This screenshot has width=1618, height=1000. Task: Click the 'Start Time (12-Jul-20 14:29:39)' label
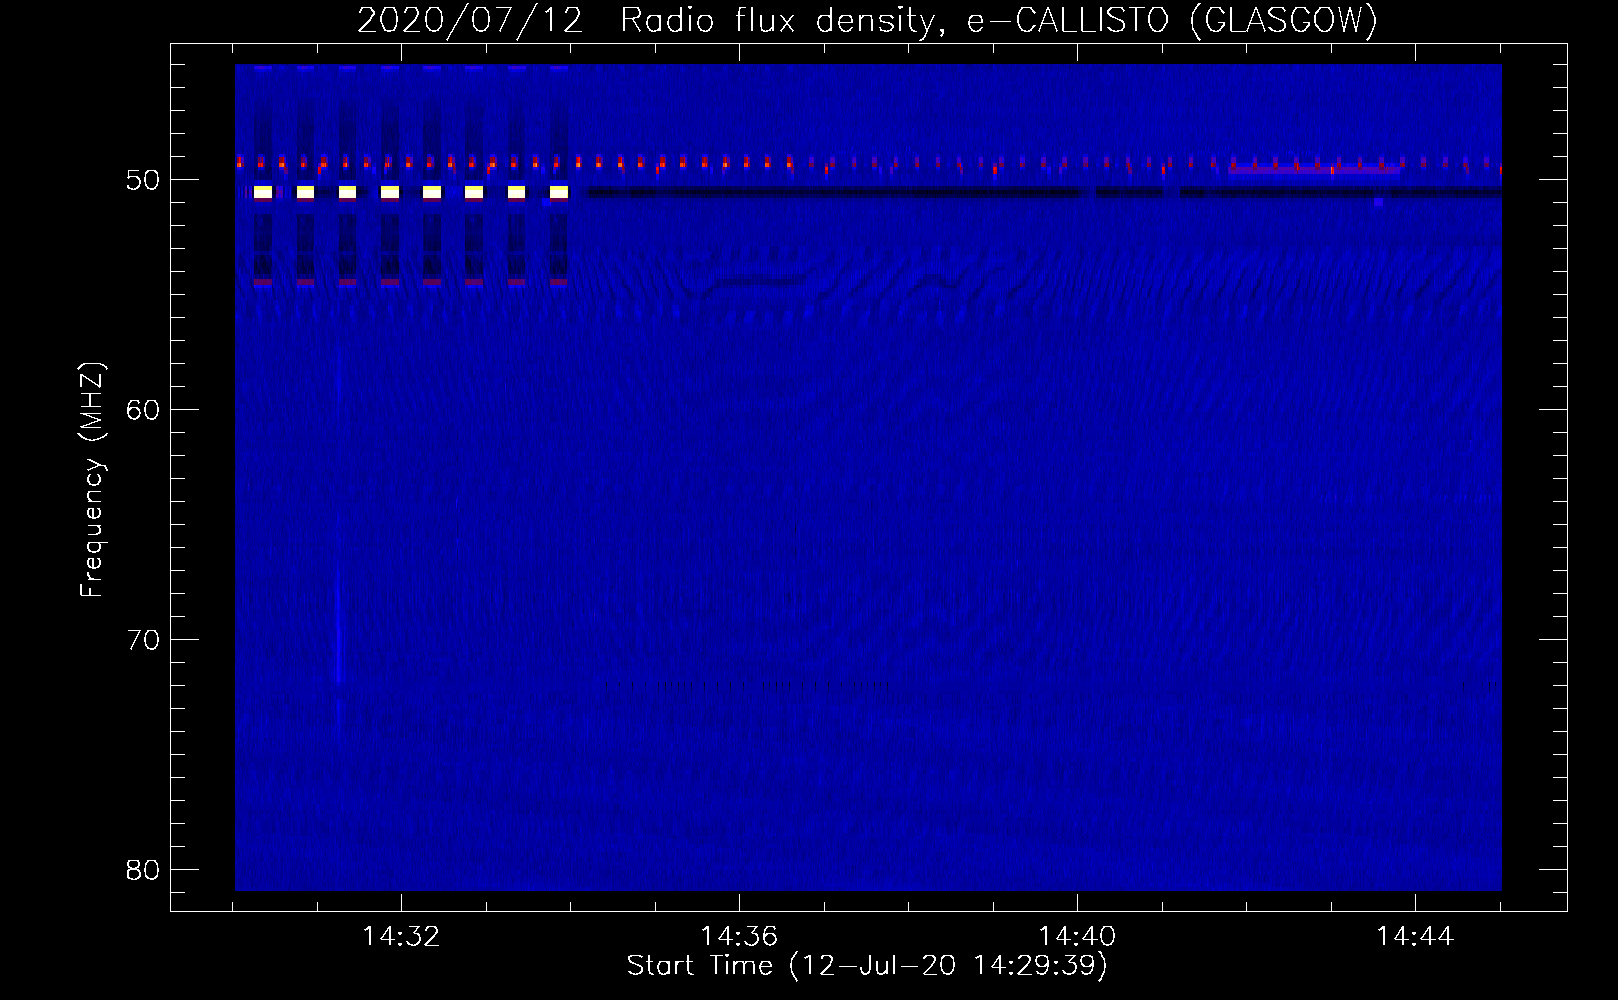tap(867, 965)
